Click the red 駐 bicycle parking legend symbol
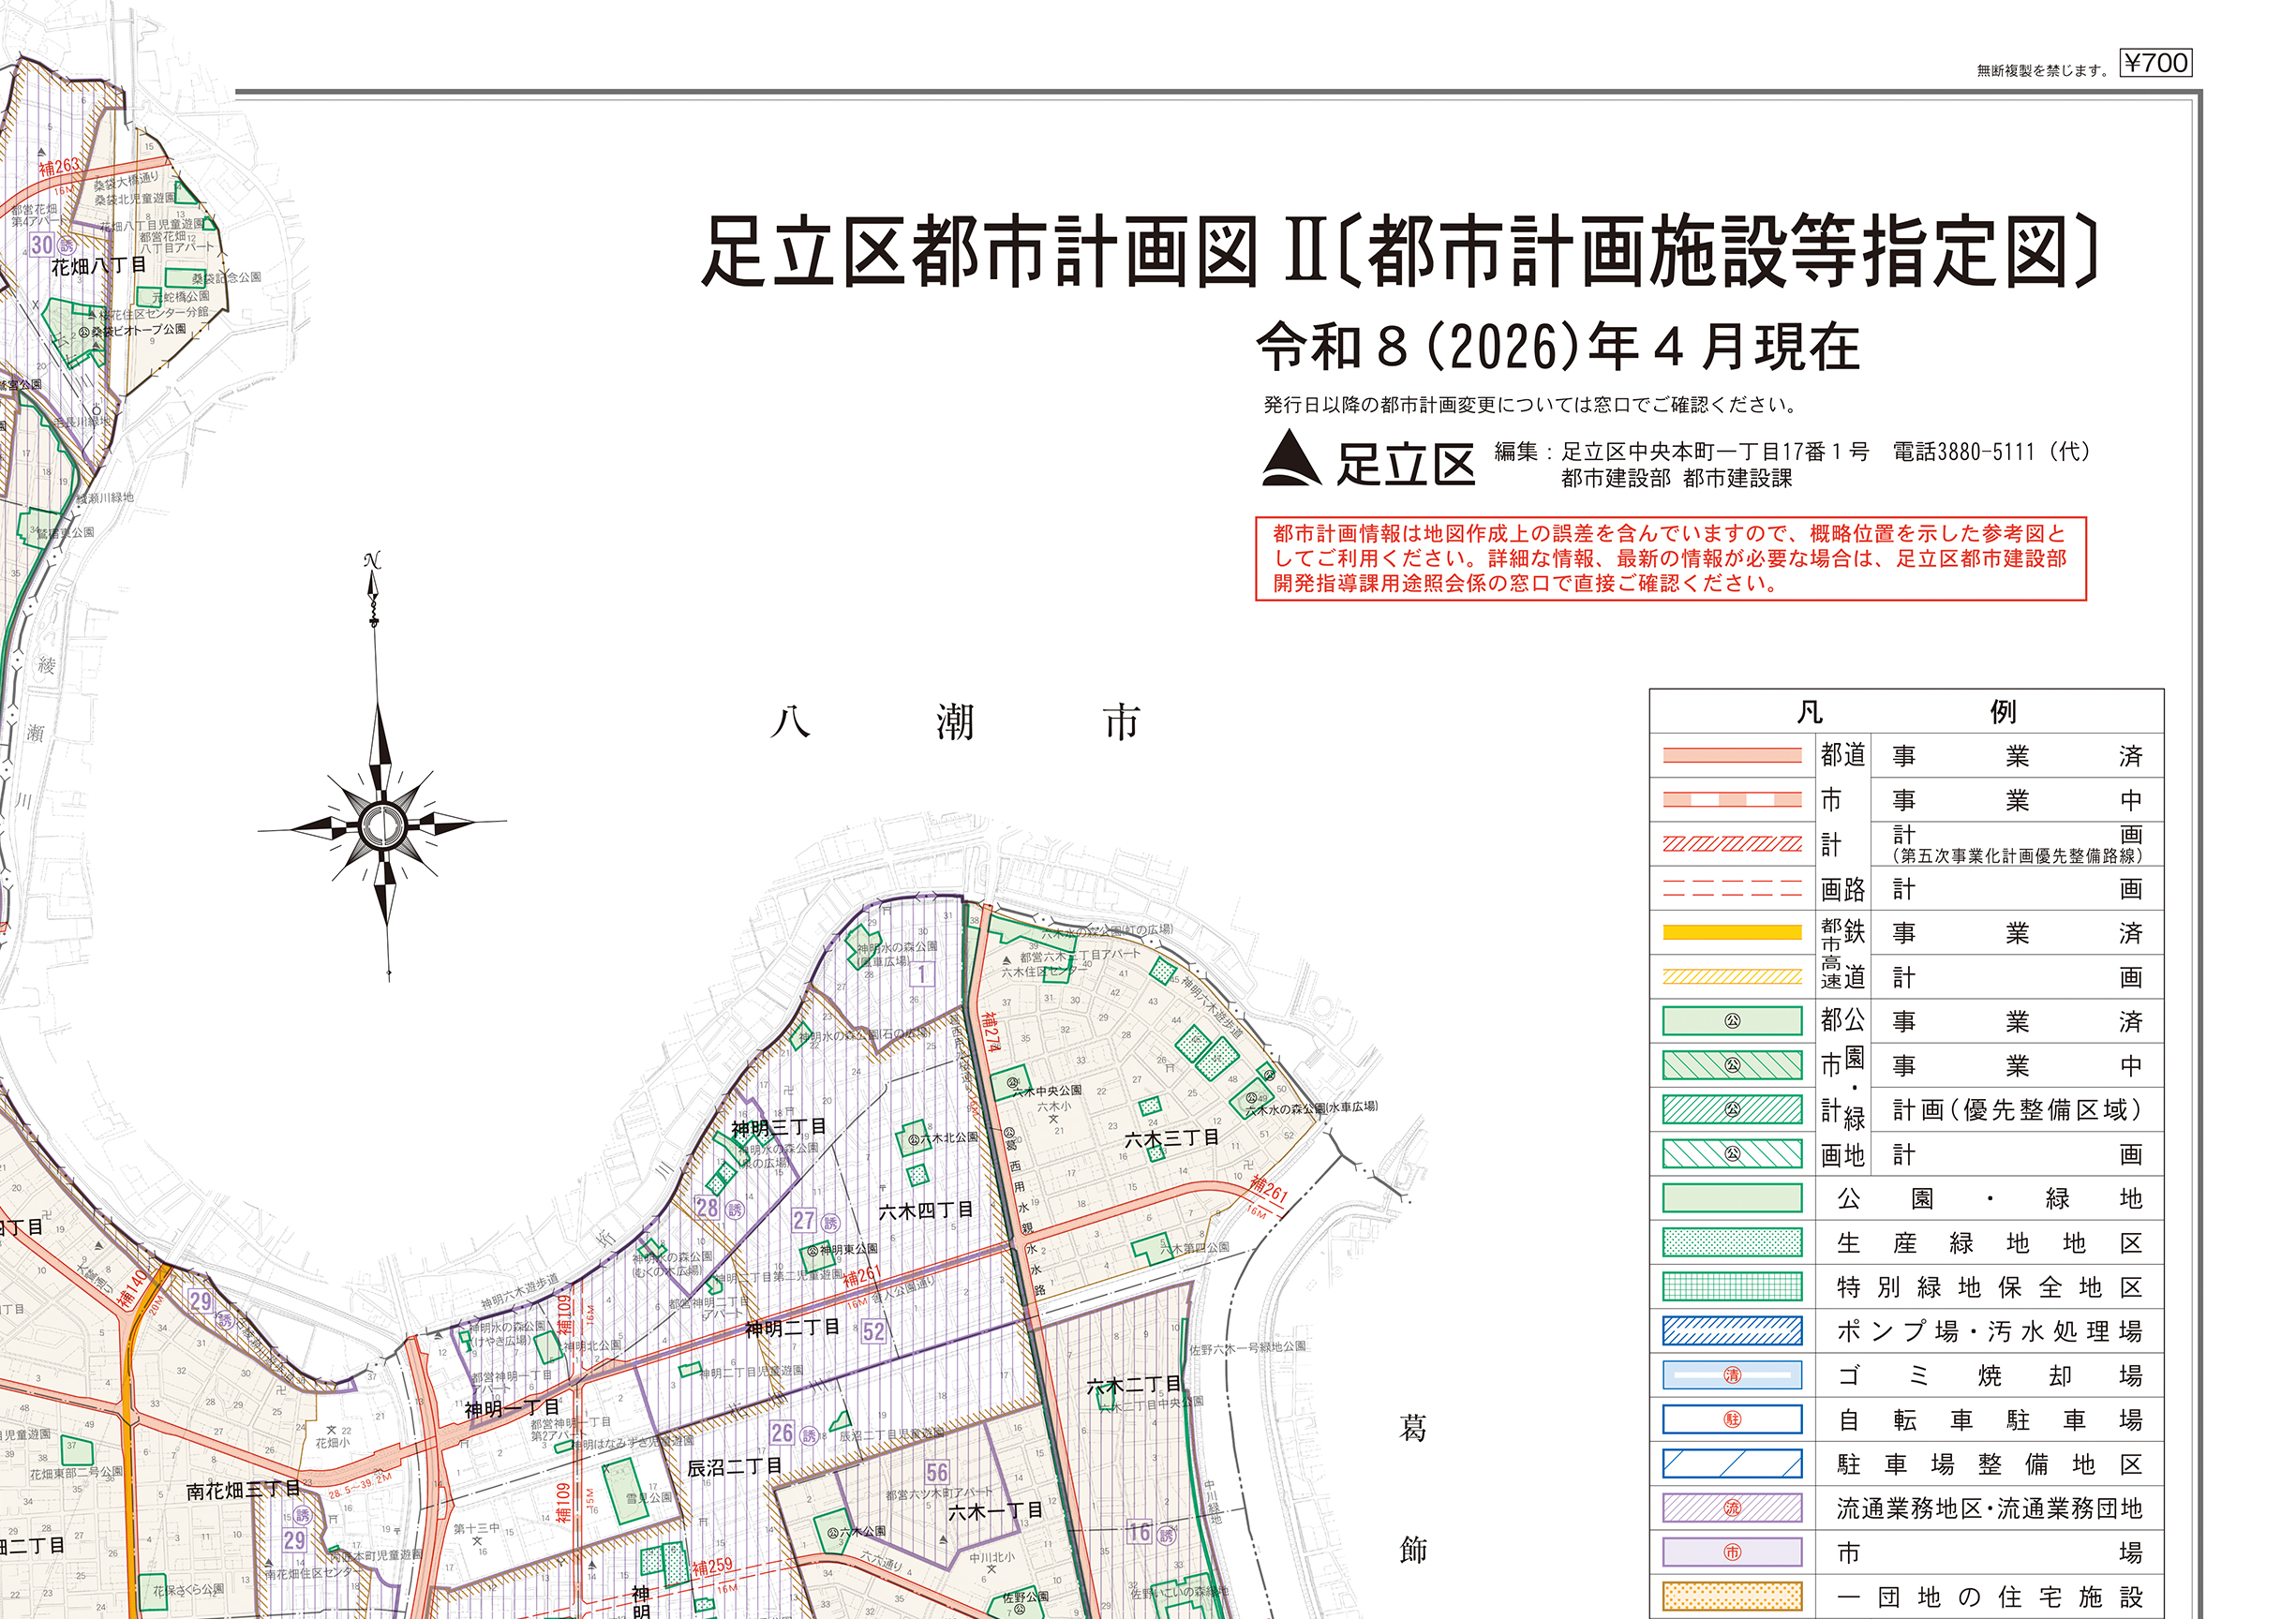The height and width of the screenshot is (1619, 2296). tap(1732, 1419)
